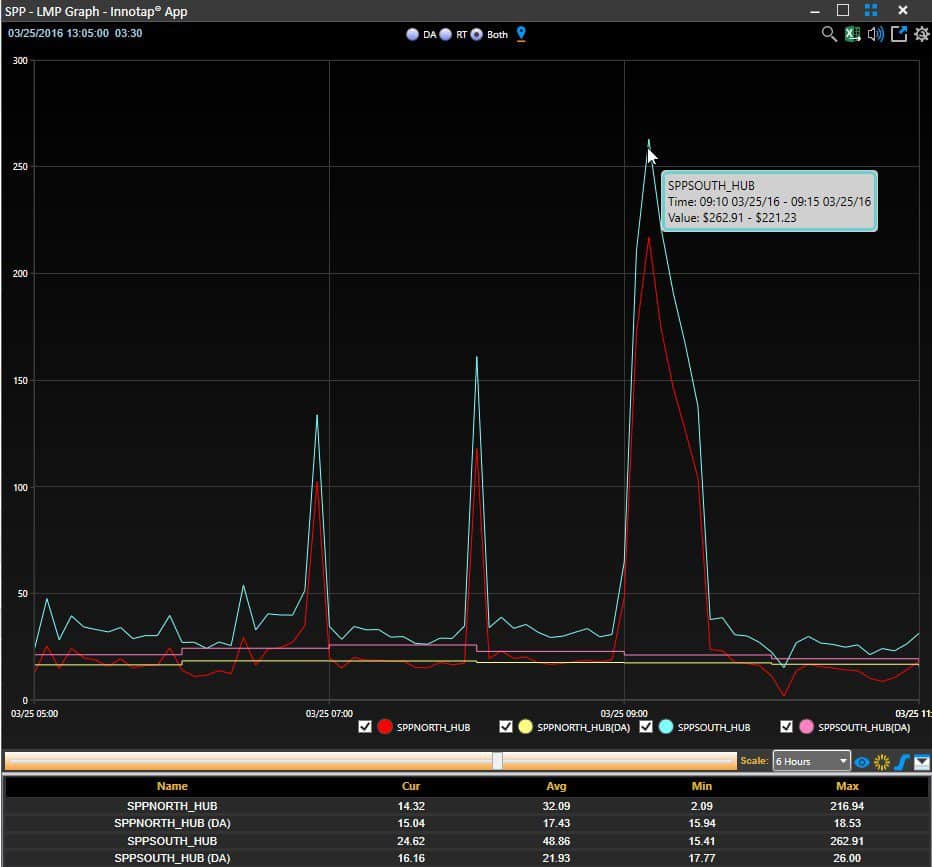Toggle the sound speaker icon
This screenshot has height=867, width=932.
(x=876, y=34)
